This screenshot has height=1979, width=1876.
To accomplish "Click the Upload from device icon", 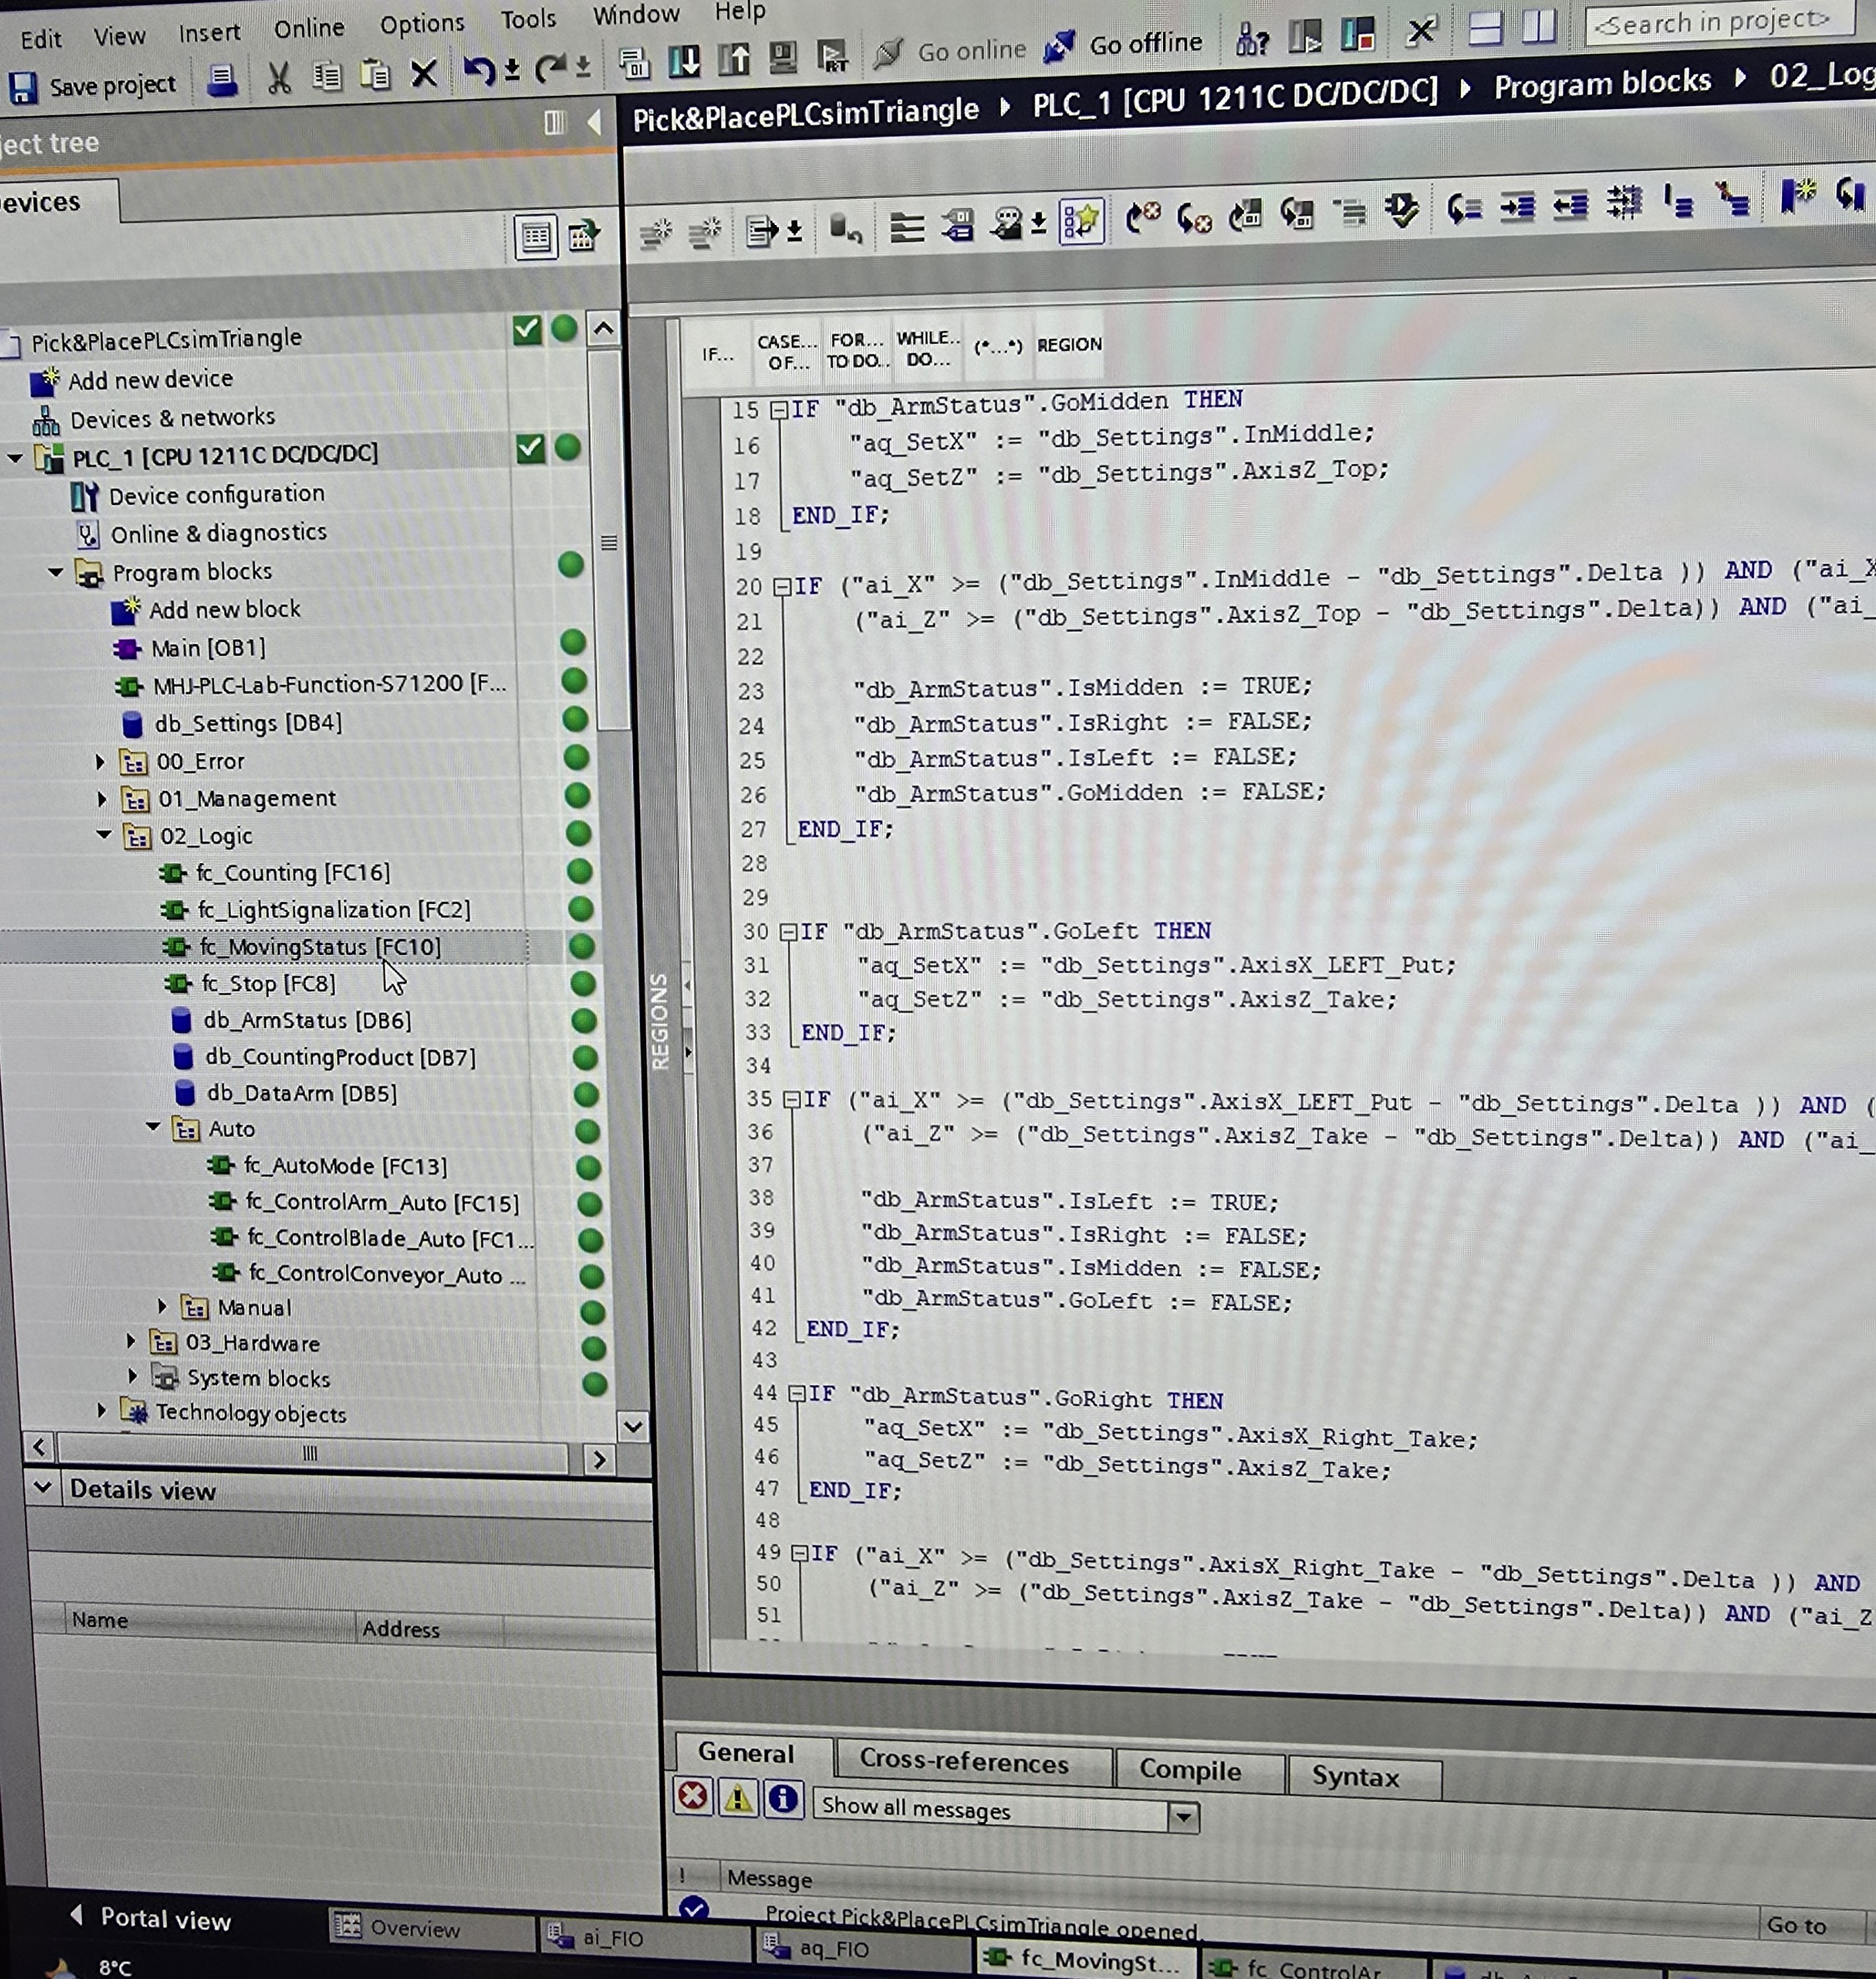I will pyautogui.click(x=734, y=60).
